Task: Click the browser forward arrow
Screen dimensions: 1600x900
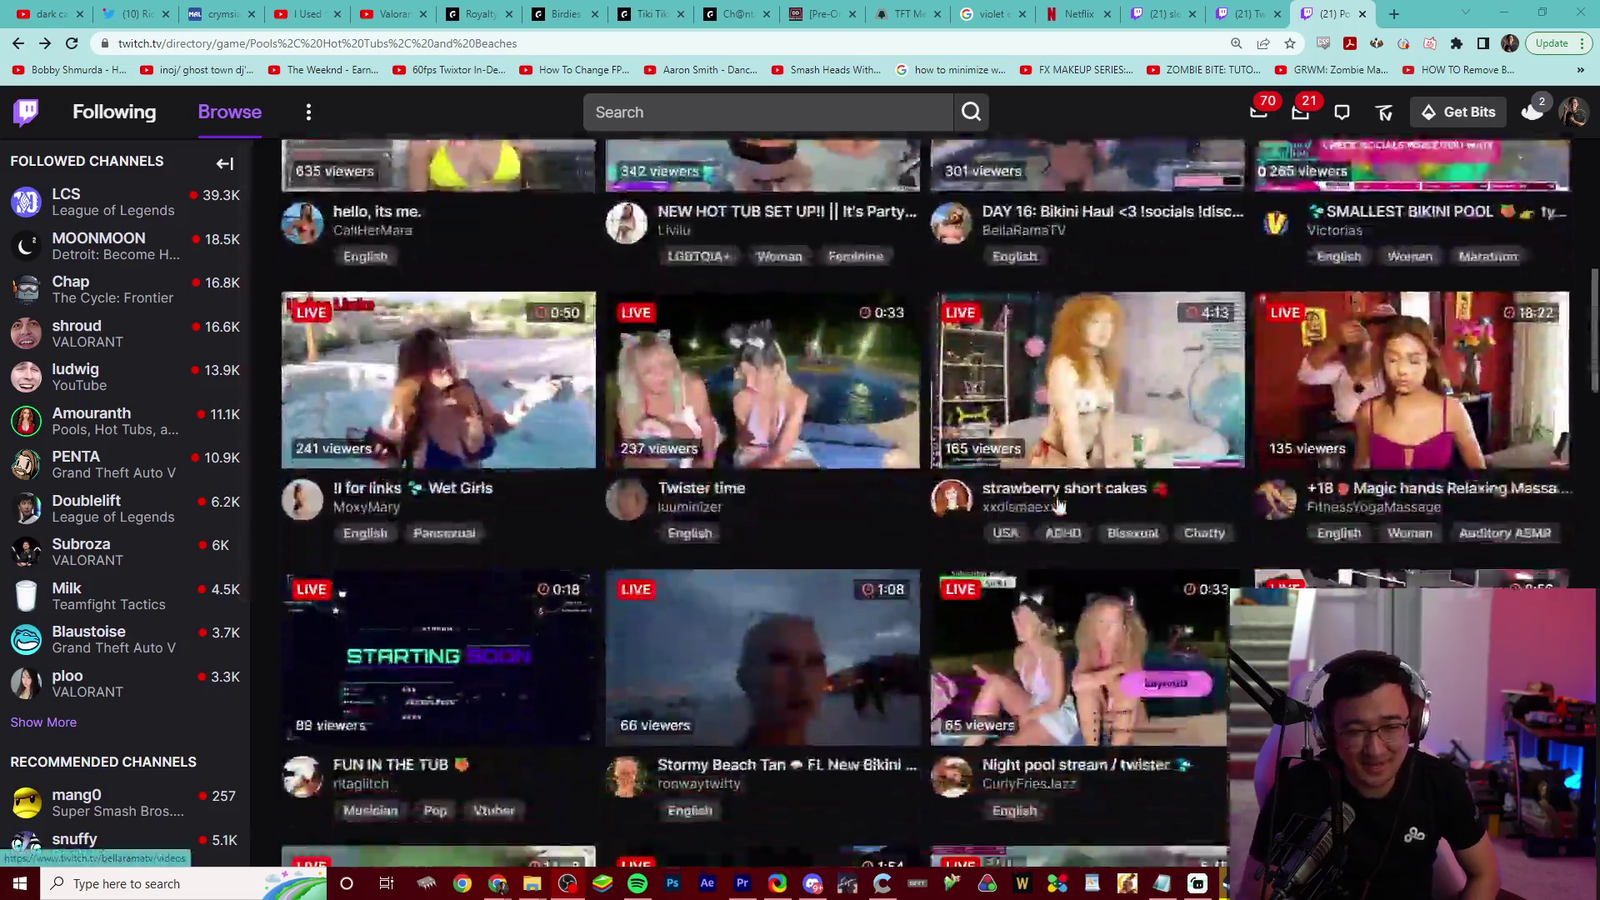Action: coord(45,43)
